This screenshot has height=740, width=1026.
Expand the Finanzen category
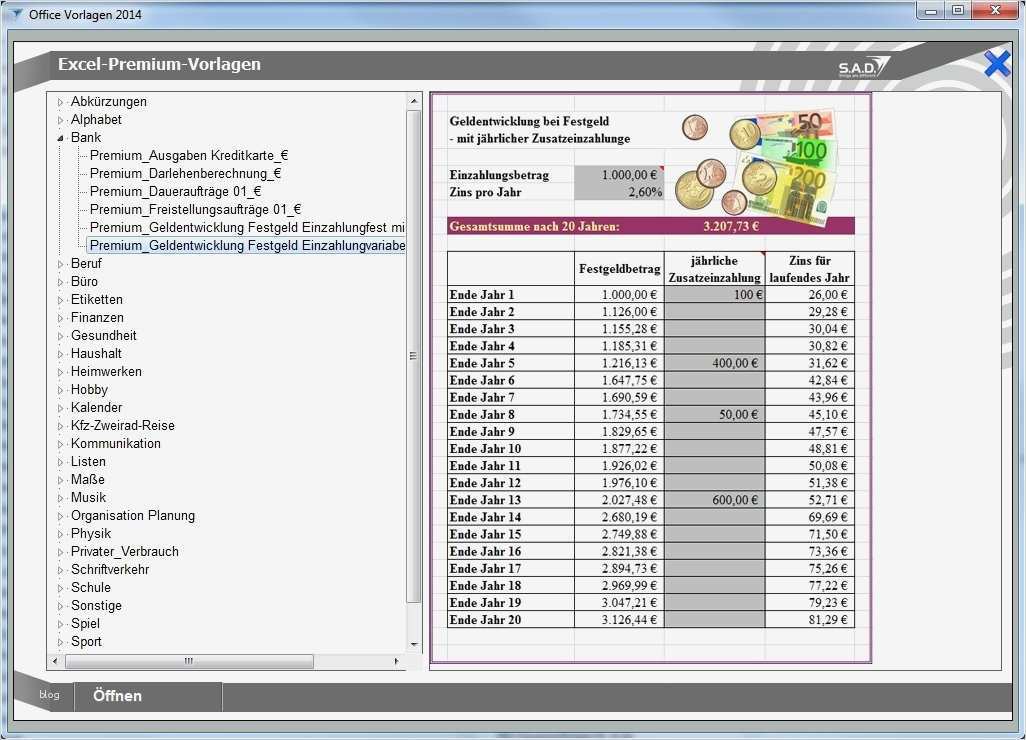pos(62,317)
